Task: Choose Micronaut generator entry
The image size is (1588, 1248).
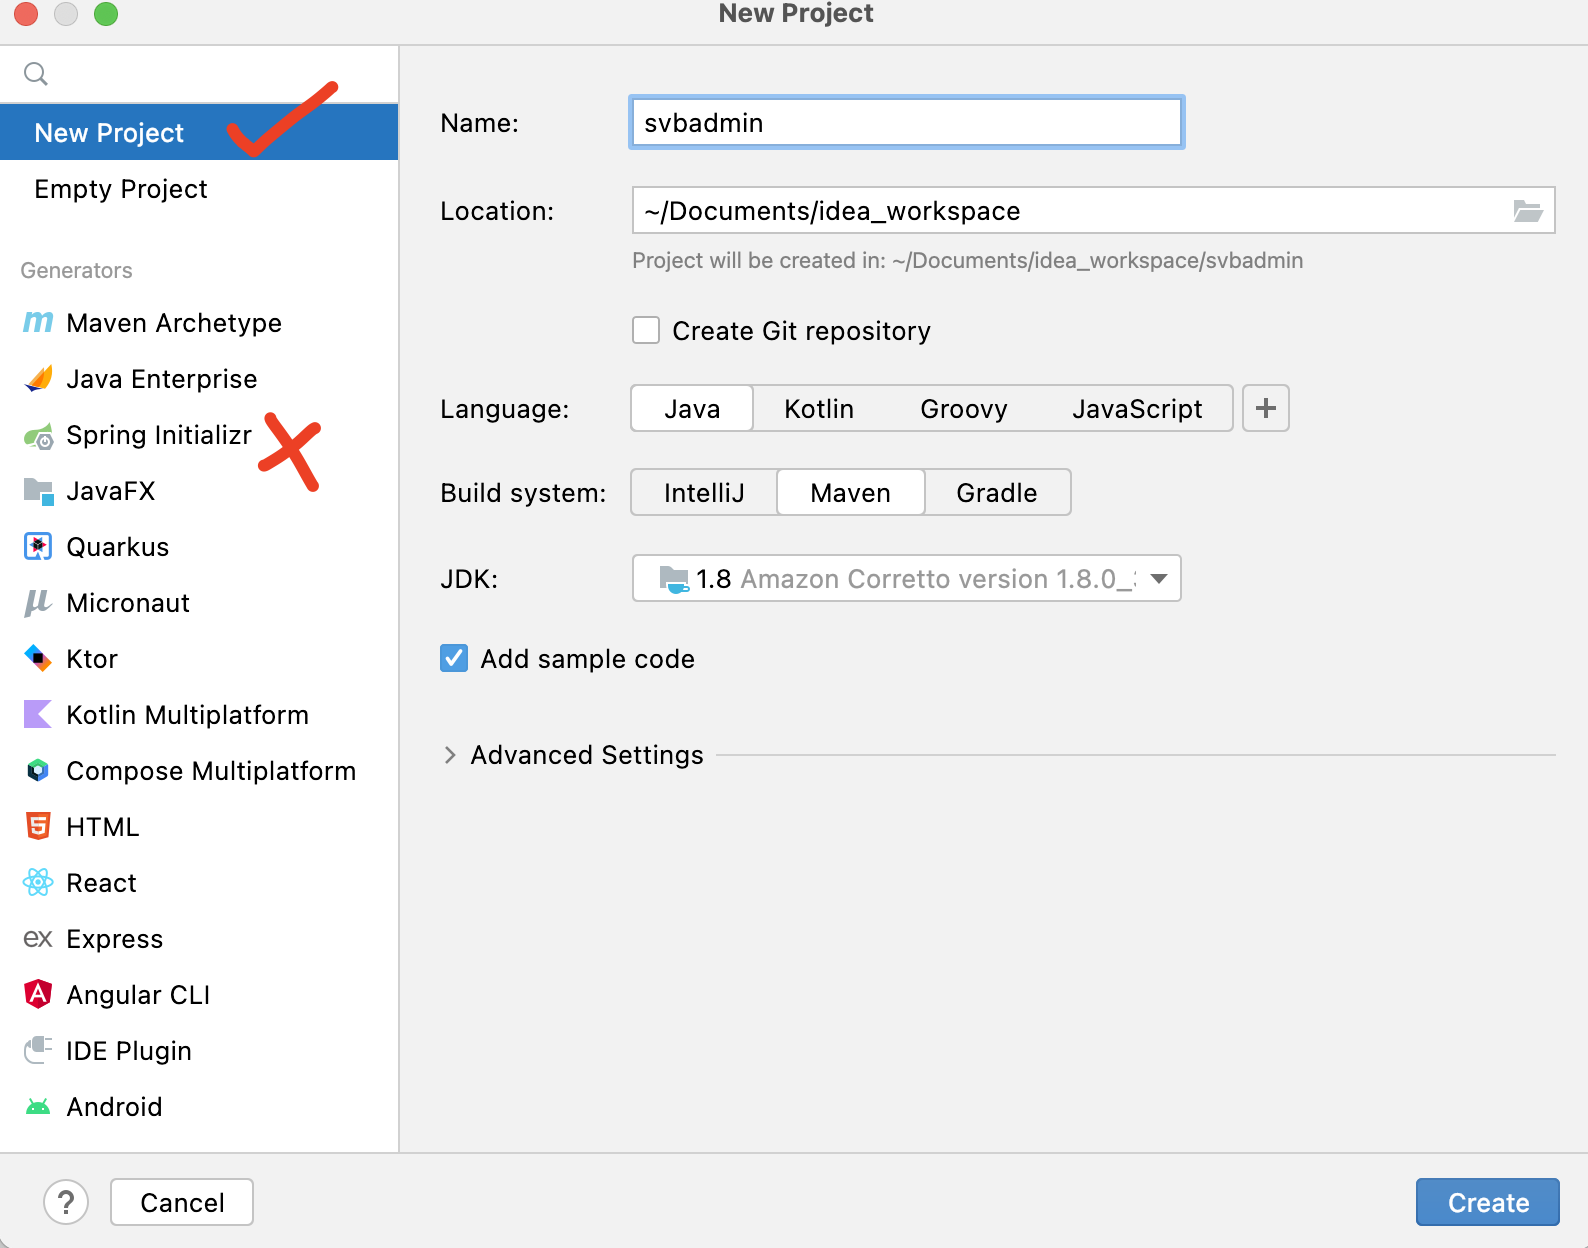Action: click(x=199, y=602)
